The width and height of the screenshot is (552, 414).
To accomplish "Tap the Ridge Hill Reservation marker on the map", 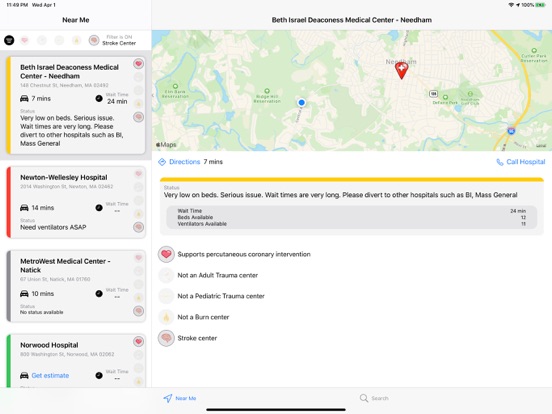I will pyautogui.click(x=267, y=91).
